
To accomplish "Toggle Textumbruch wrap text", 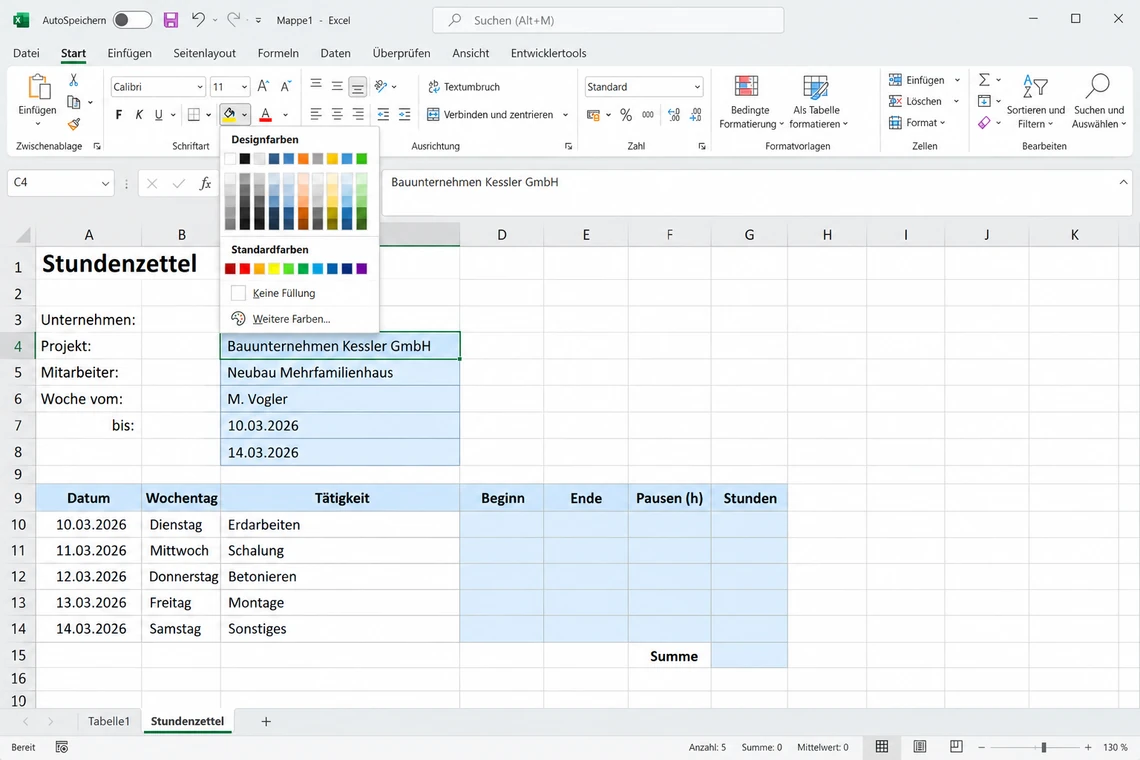I will 465,87.
